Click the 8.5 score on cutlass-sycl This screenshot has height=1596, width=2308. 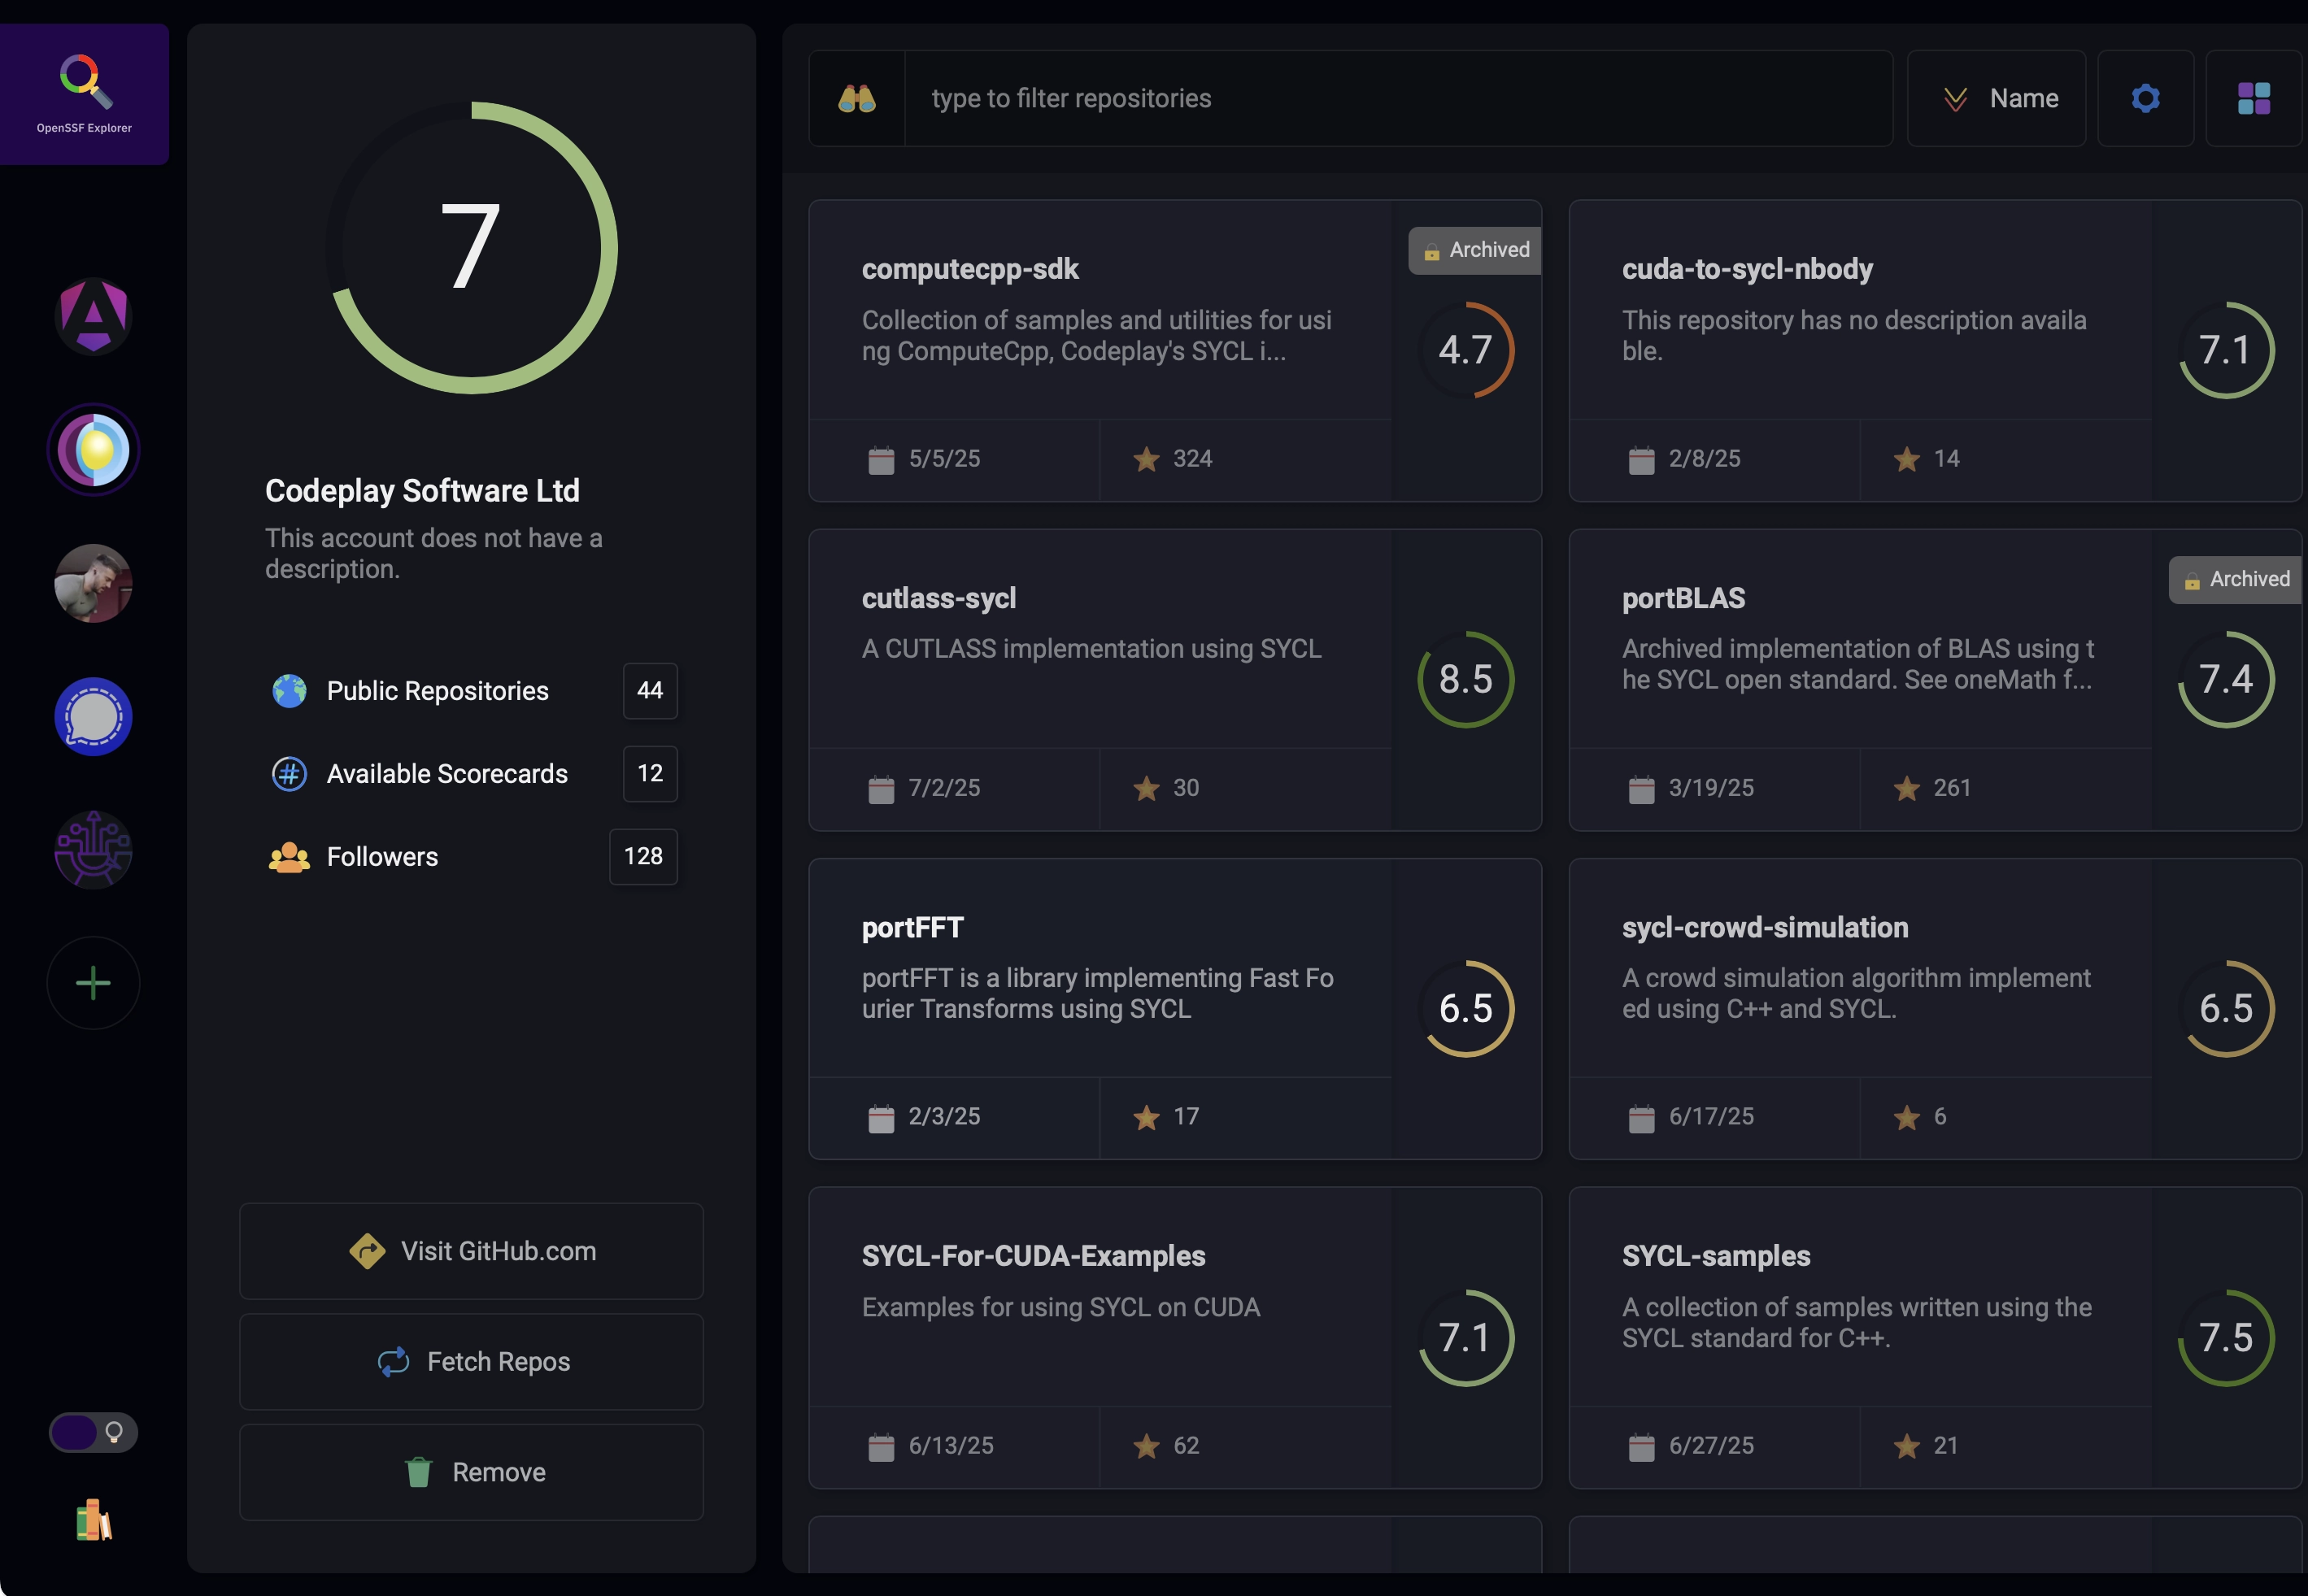(x=1466, y=679)
